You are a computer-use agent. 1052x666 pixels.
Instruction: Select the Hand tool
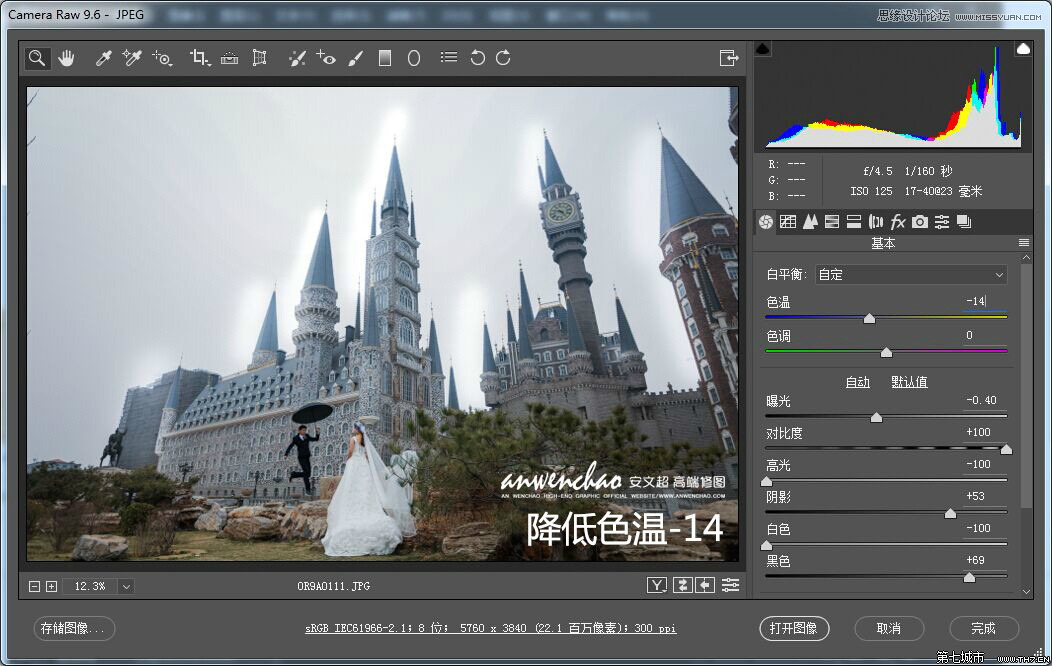pyautogui.click(x=66, y=58)
